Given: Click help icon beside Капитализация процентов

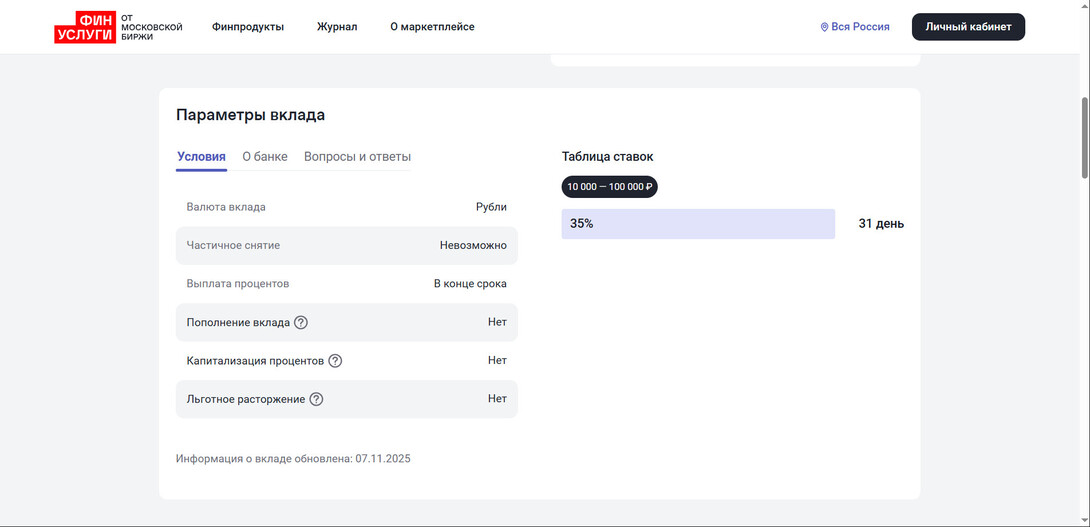Looking at the screenshot, I should [335, 361].
